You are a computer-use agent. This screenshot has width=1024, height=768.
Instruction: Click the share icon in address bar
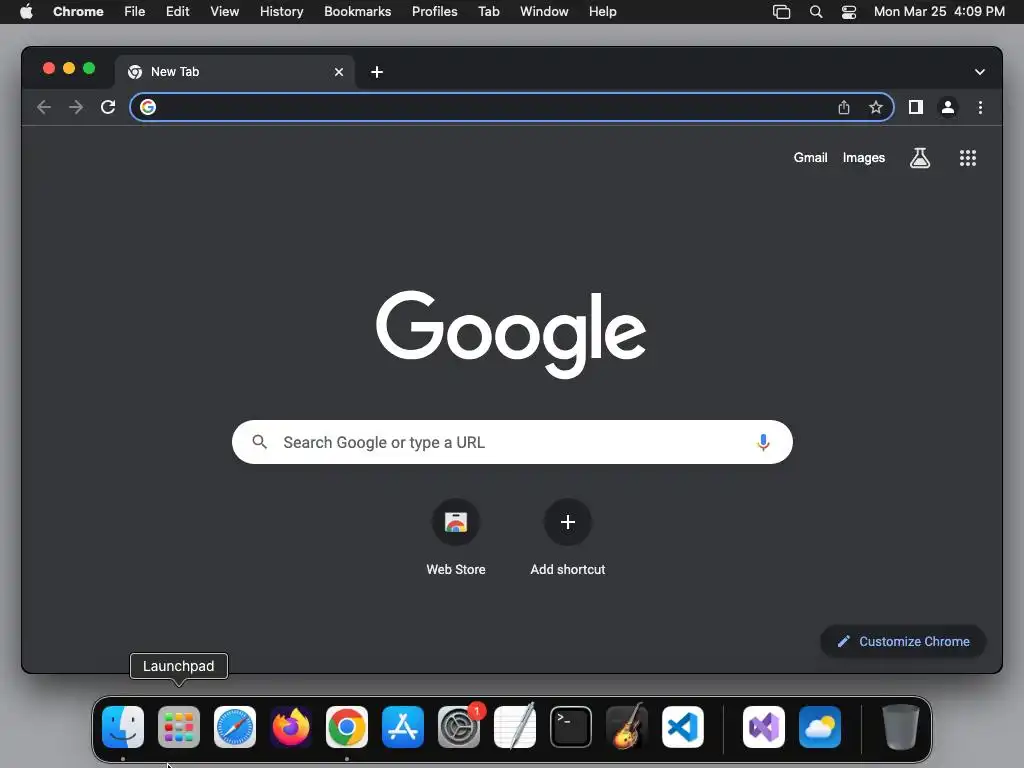[x=844, y=107]
